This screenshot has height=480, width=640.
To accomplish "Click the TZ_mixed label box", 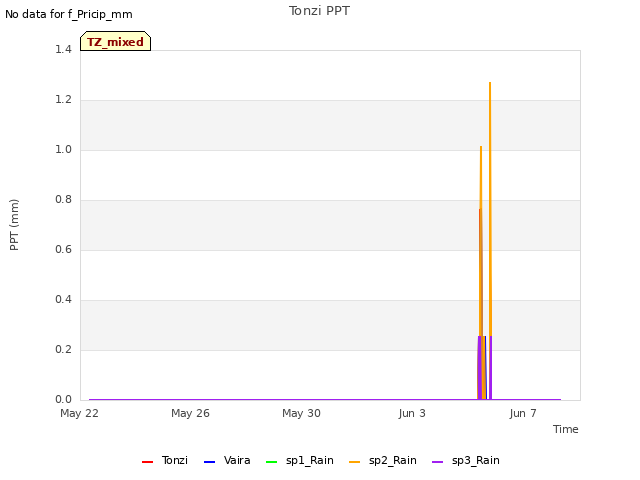I will (116, 41).
